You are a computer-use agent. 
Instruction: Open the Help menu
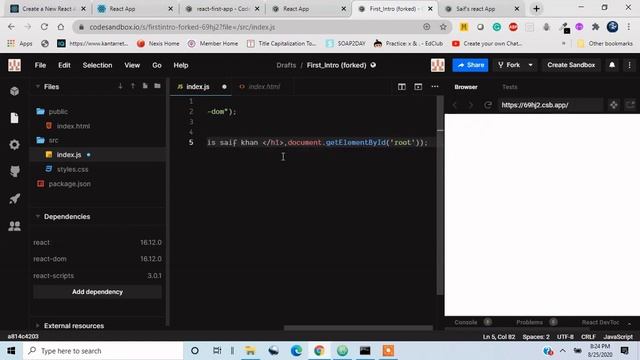(x=180, y=65)
